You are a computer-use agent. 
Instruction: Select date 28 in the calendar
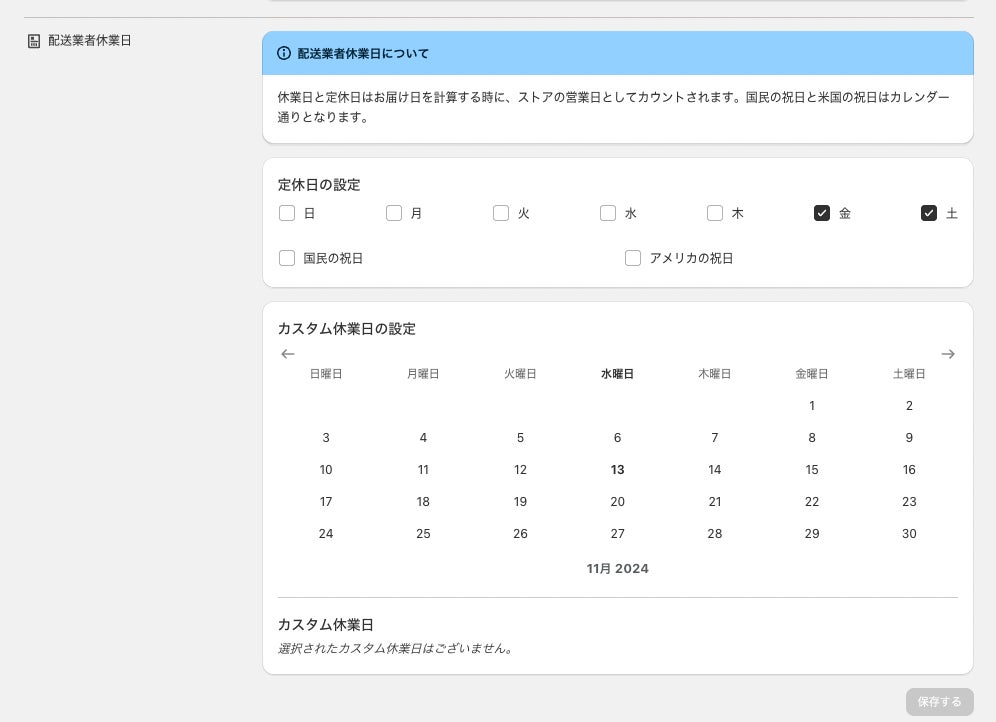click(x=715, y=534)
